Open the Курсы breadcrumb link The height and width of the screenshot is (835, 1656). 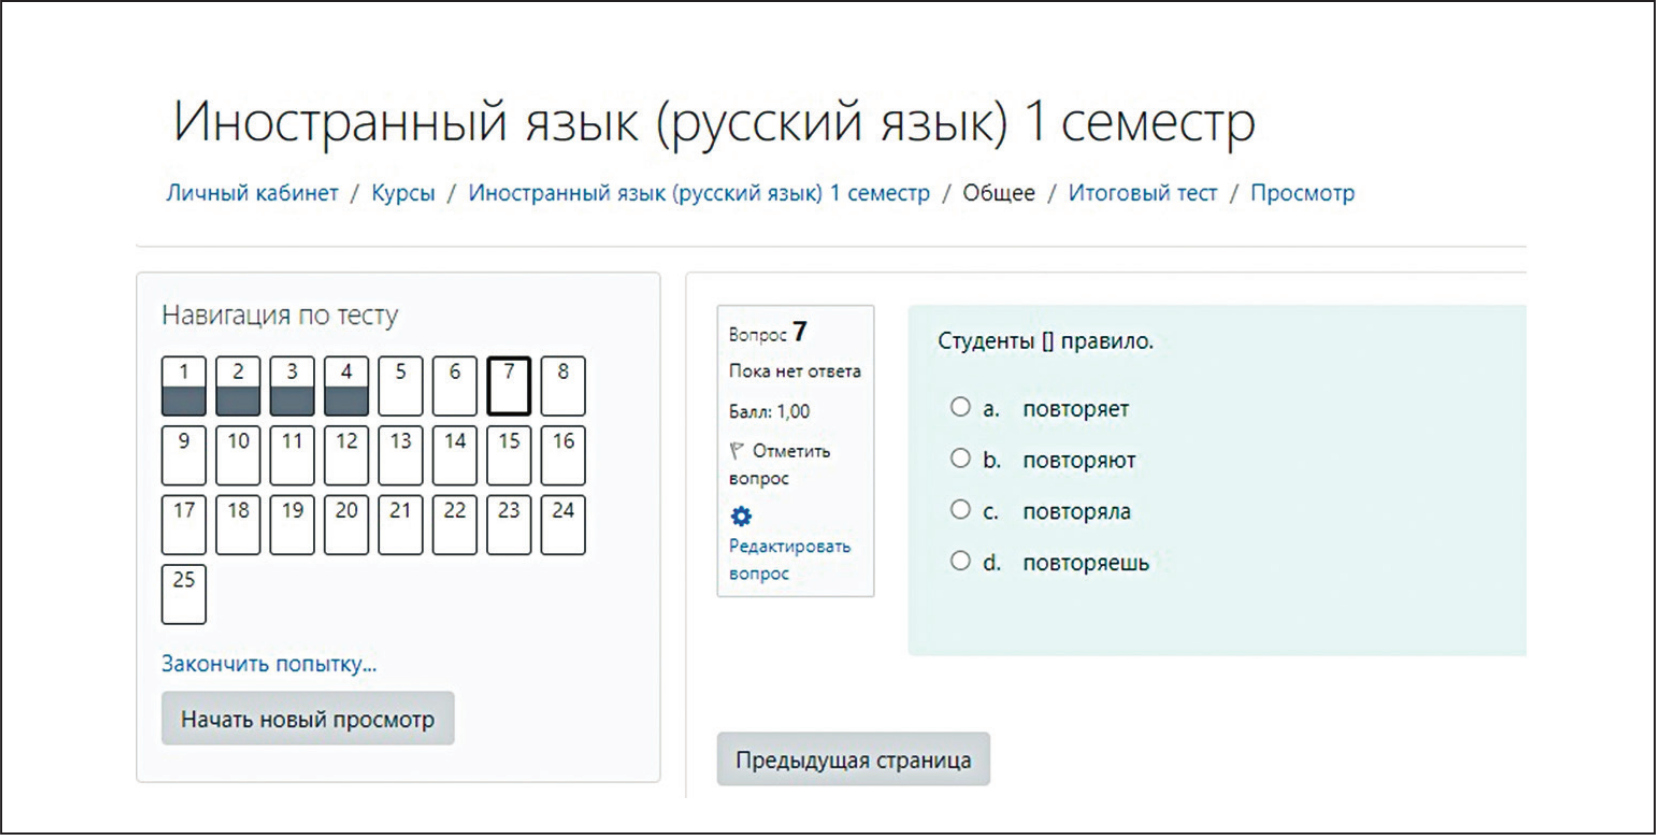pos(403,193)
